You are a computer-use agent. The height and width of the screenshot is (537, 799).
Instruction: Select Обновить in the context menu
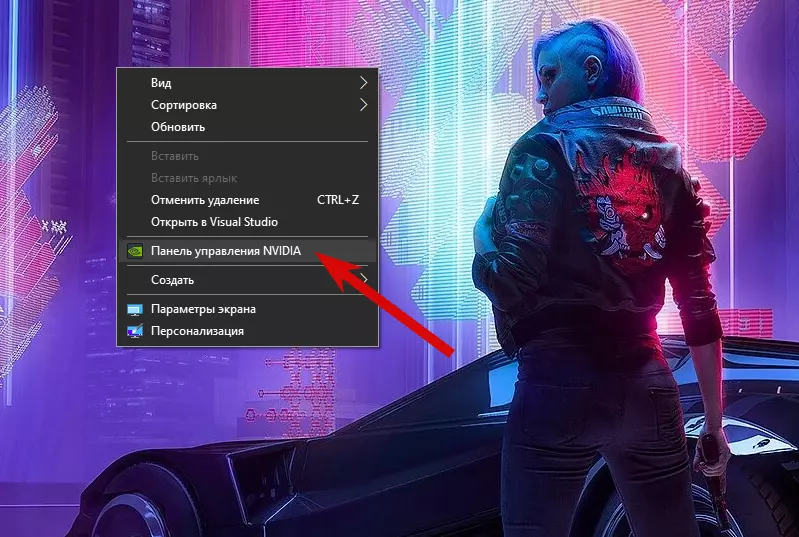click(x=248, y=127)
